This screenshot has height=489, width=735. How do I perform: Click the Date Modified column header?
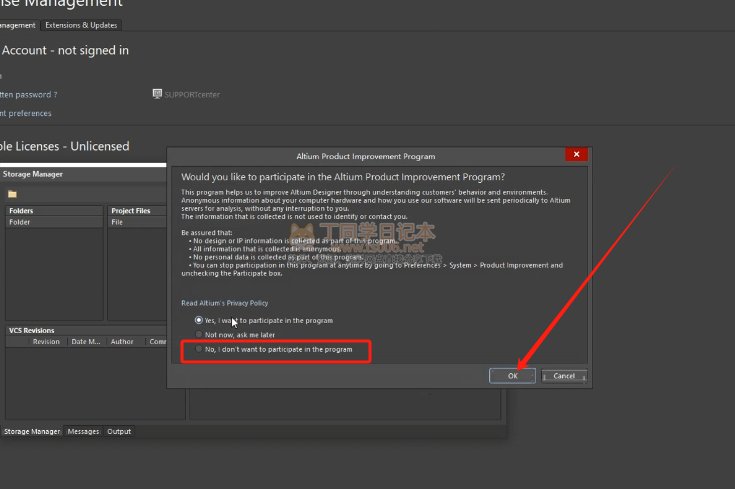86,341
